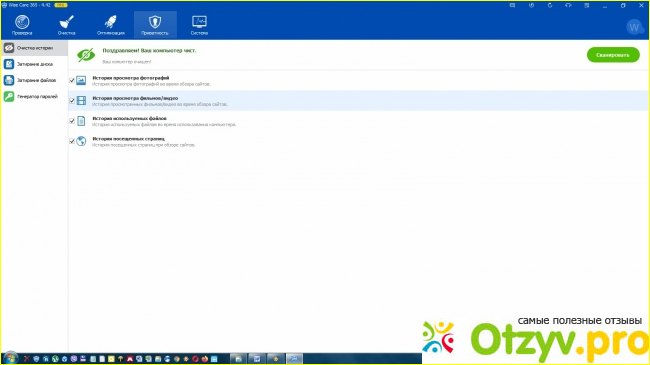Viewport: 650px width, 365px height.
Task: Open the Проверка (PC Checkup) section
Action: pyautogui.click(x=22, y=25)
